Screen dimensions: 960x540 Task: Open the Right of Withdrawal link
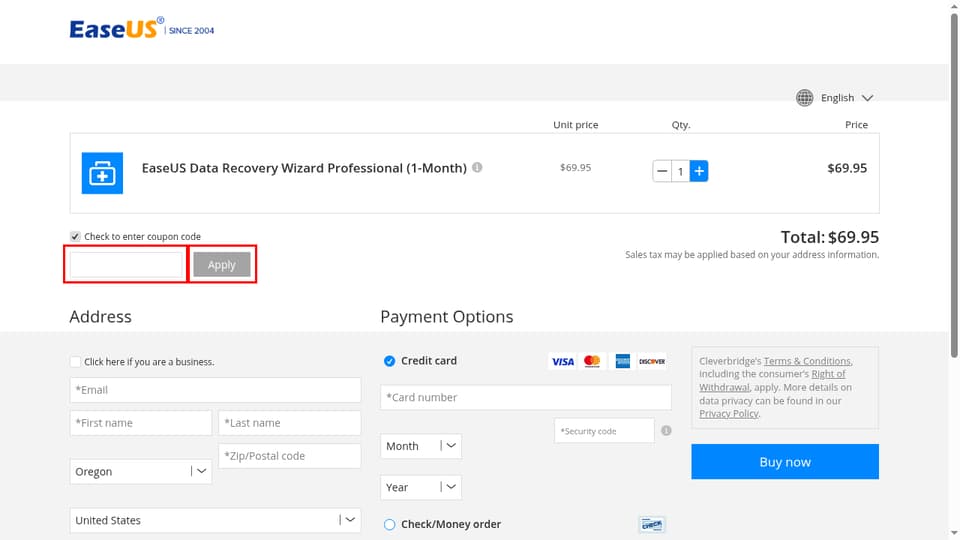[773, 380]
